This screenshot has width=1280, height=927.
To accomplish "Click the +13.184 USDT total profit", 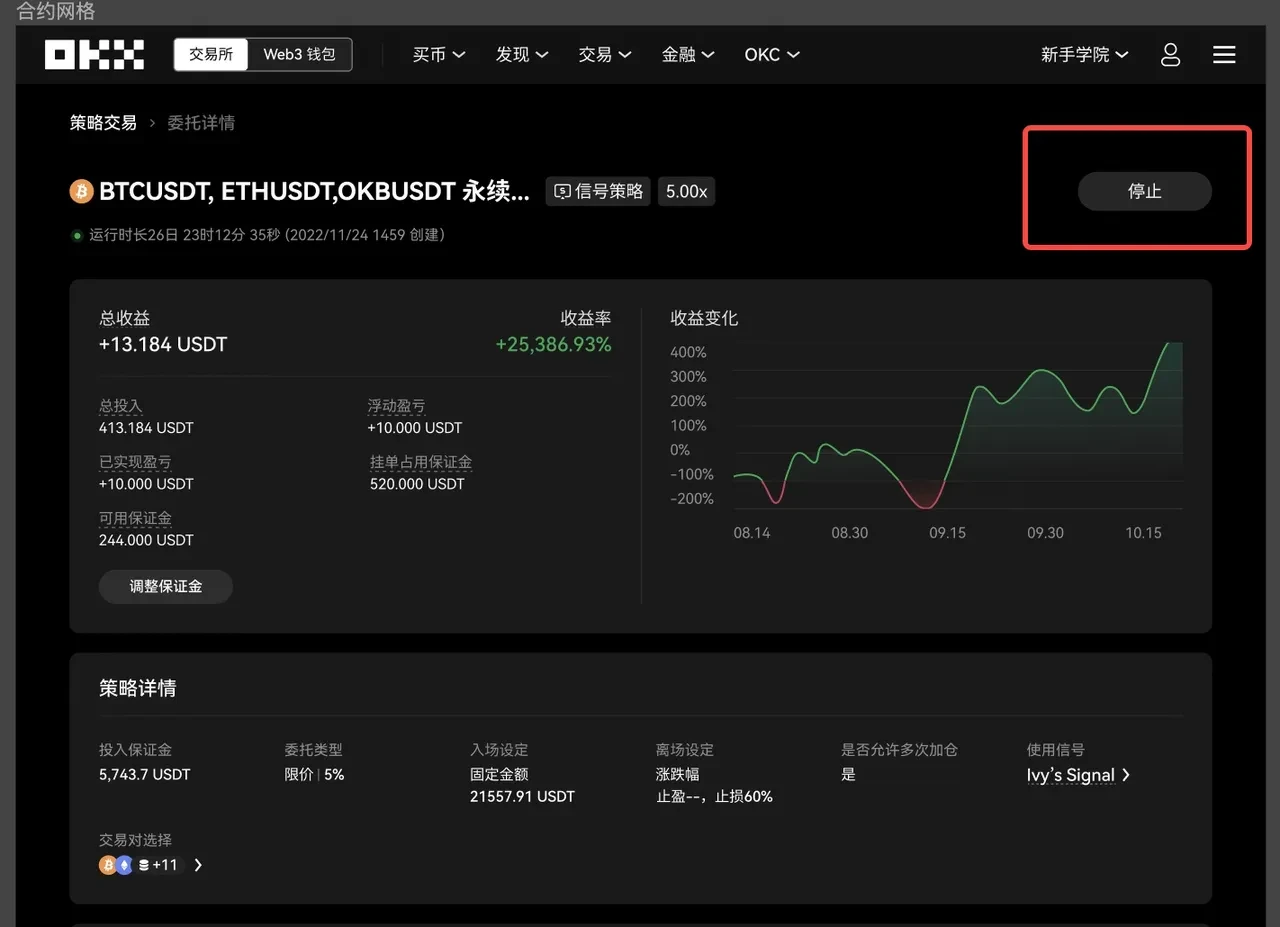I will [x=163, y=345].
